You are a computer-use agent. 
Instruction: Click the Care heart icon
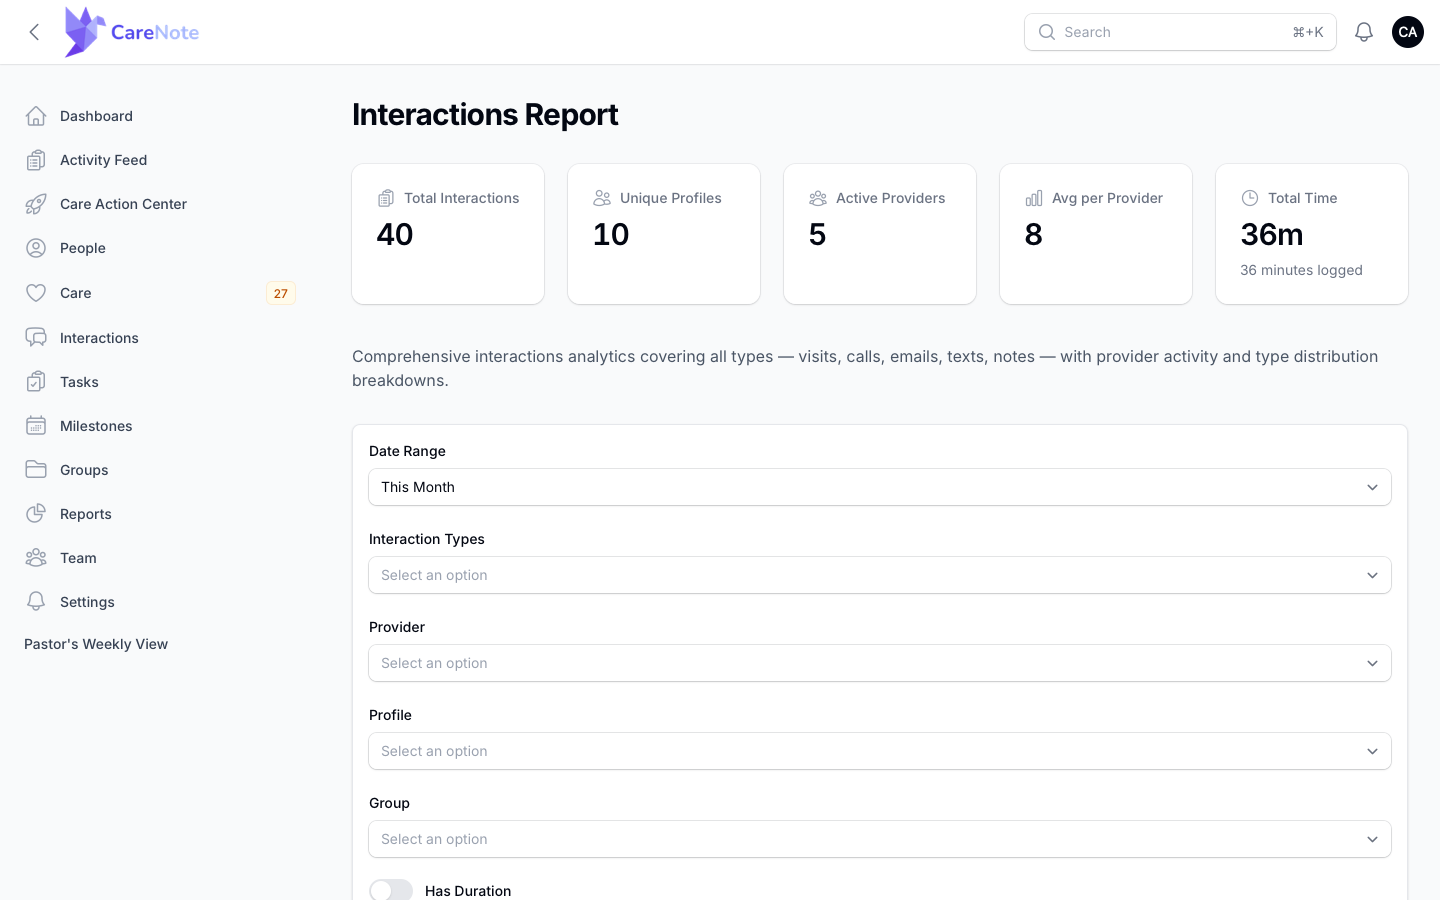(36, 293)
